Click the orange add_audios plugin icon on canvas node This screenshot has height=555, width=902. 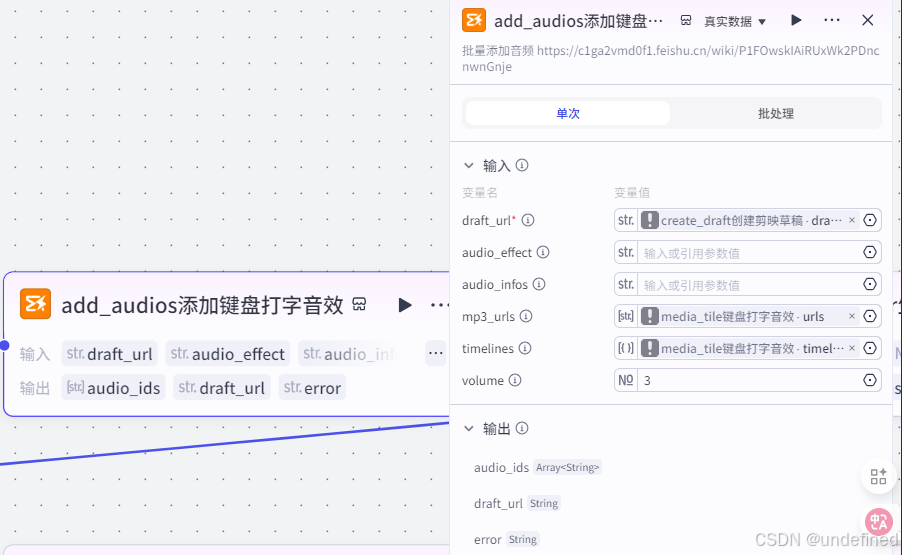click(35, 304)
